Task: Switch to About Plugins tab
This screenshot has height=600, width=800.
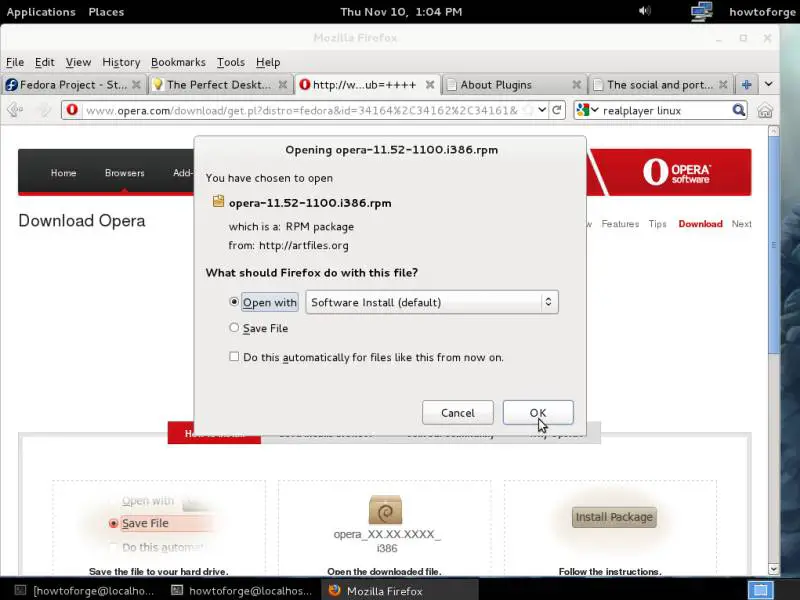Action: pyautogui.click(x=514, y=85)
